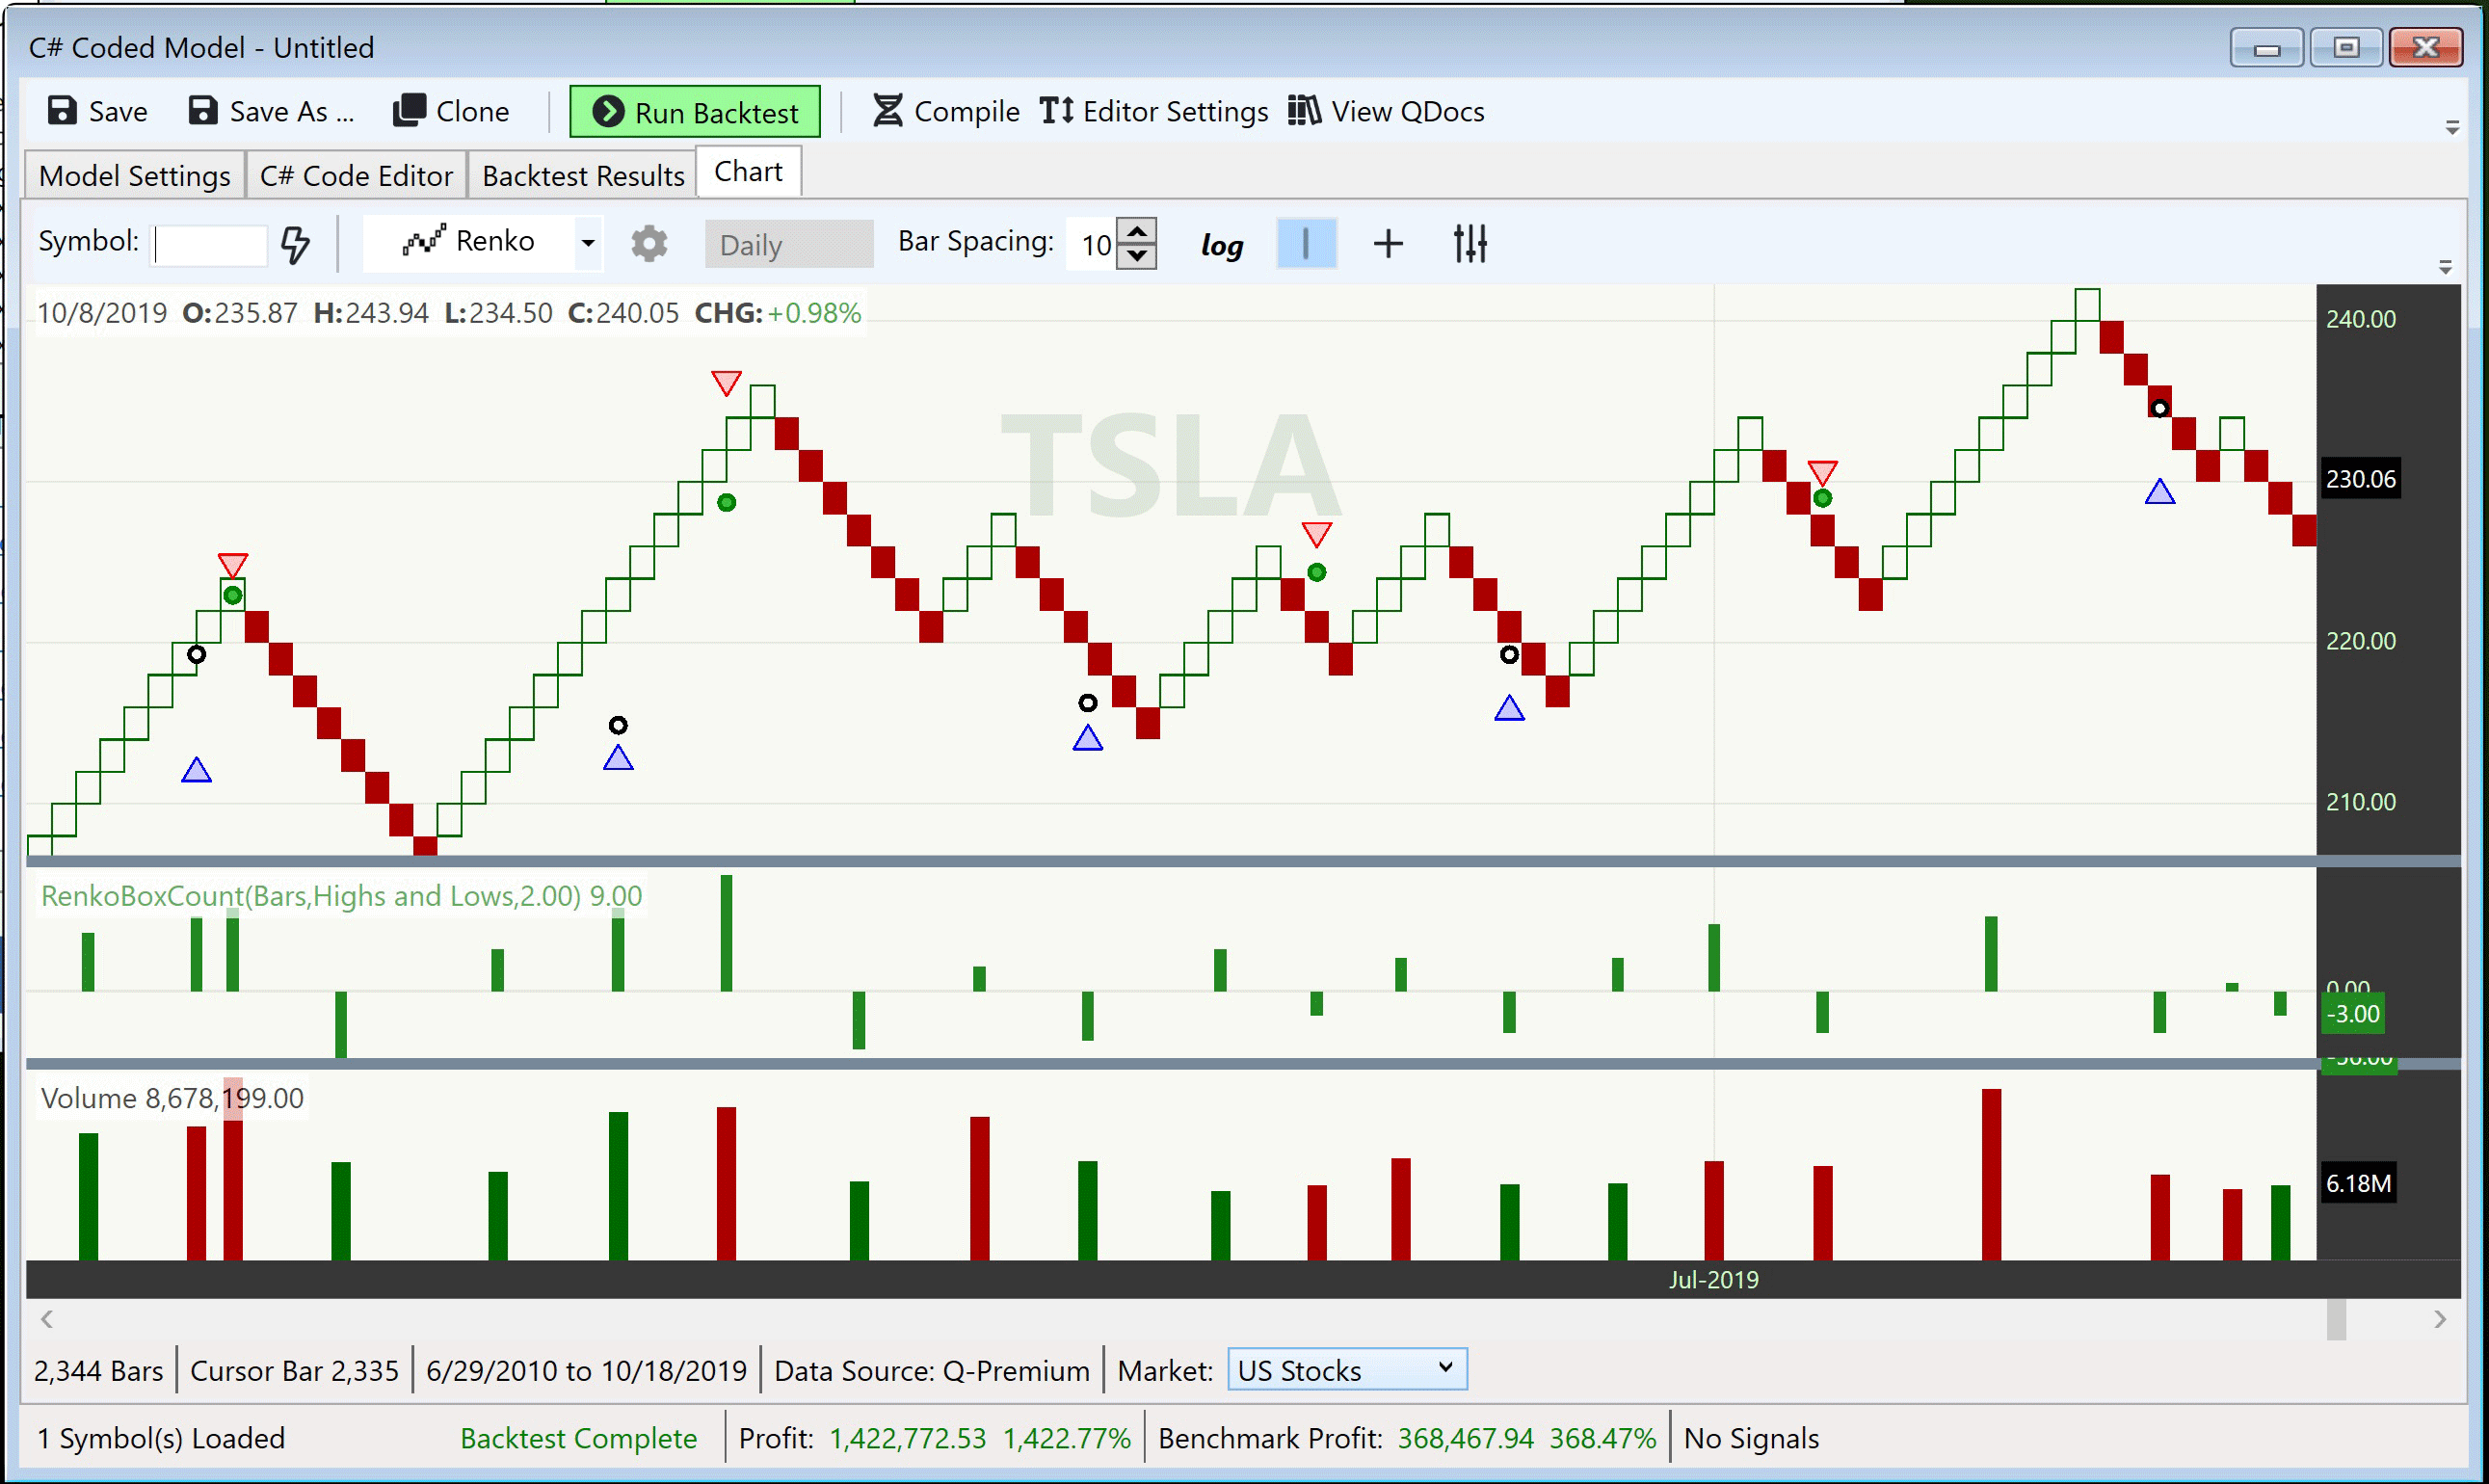The width and height of the screenshot is (2489, 1484).
Task: Open the Market US Stocks dropdown
Action: click(x=1347, y=1370)
